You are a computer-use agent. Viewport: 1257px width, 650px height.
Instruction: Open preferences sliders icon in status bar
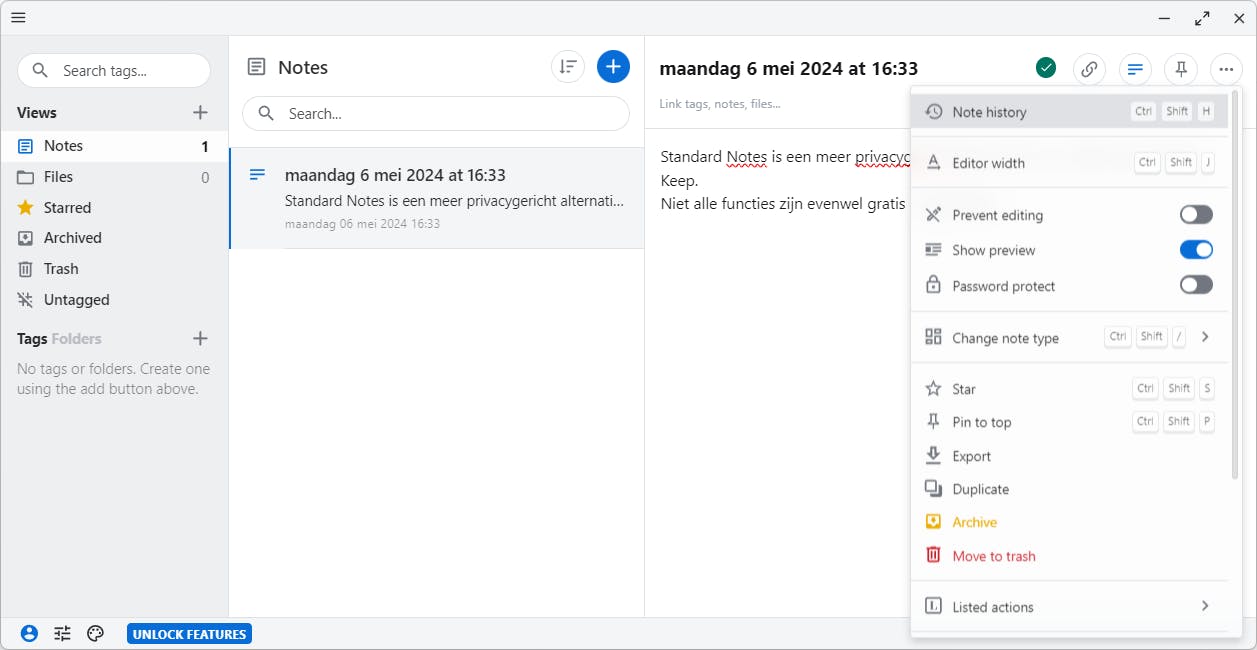coord(62,633)
